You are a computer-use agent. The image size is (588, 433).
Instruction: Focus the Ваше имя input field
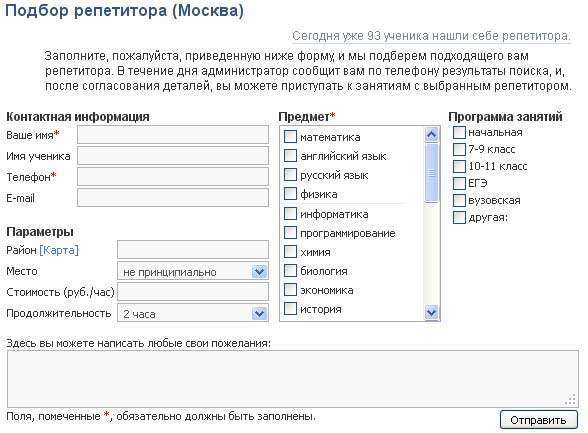[173, 135]
